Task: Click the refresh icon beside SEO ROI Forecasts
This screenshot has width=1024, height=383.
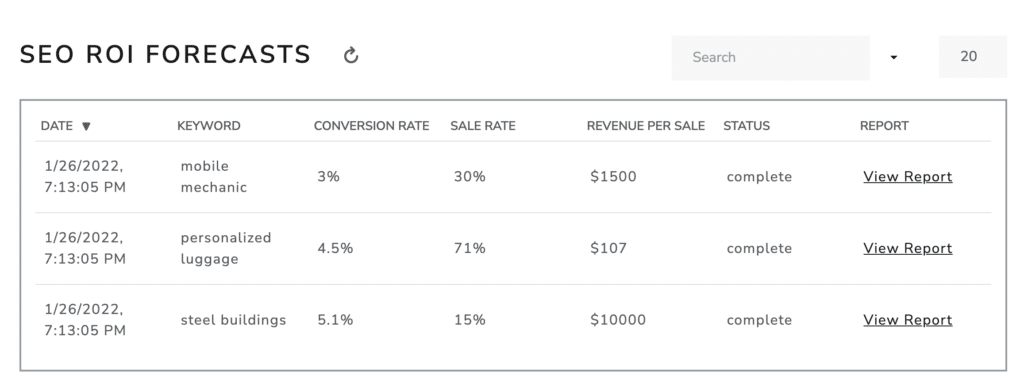Action: tap(351, 56)
